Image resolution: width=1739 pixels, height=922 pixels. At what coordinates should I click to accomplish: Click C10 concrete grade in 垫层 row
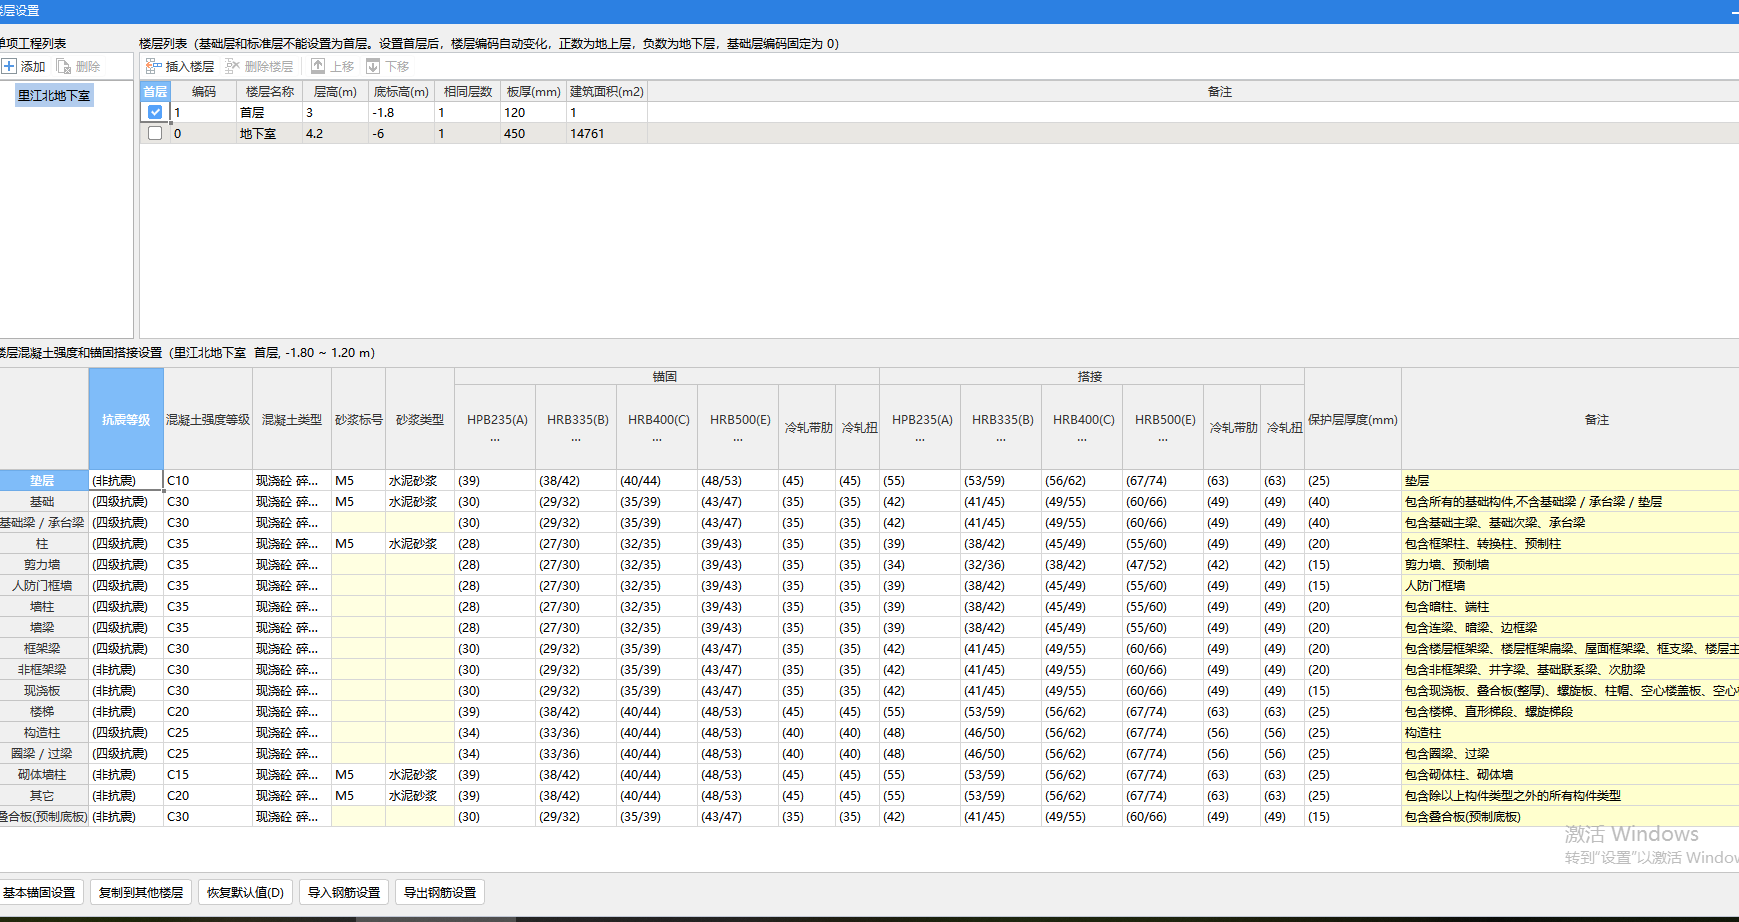click(208, 481)
